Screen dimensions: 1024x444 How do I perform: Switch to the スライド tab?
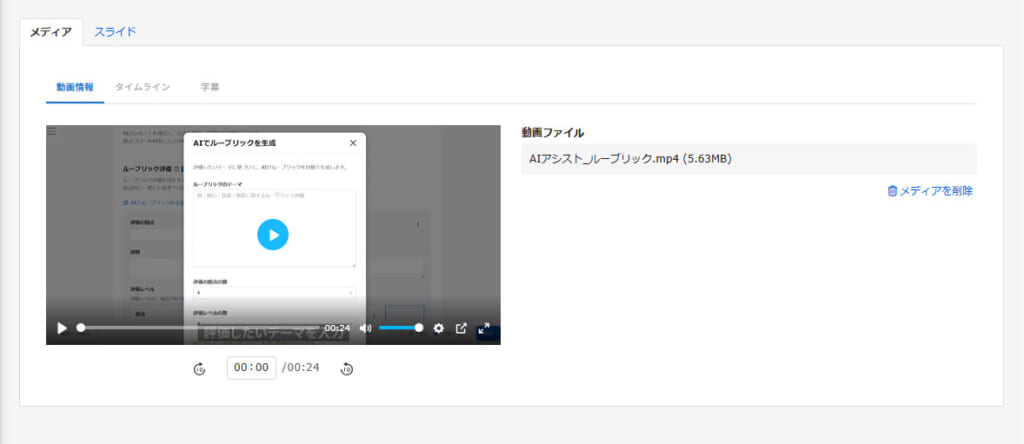[115, 31]
